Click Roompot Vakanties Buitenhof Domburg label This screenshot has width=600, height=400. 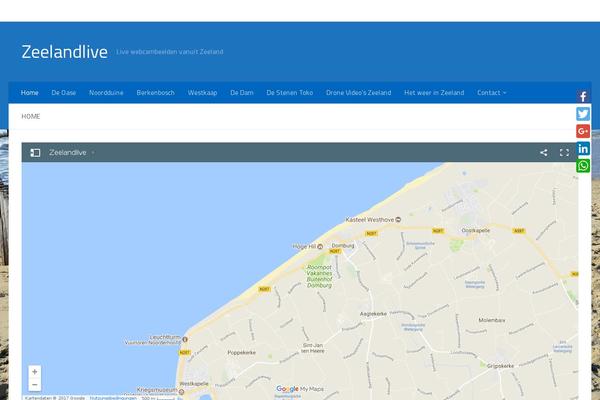point(319,276)
